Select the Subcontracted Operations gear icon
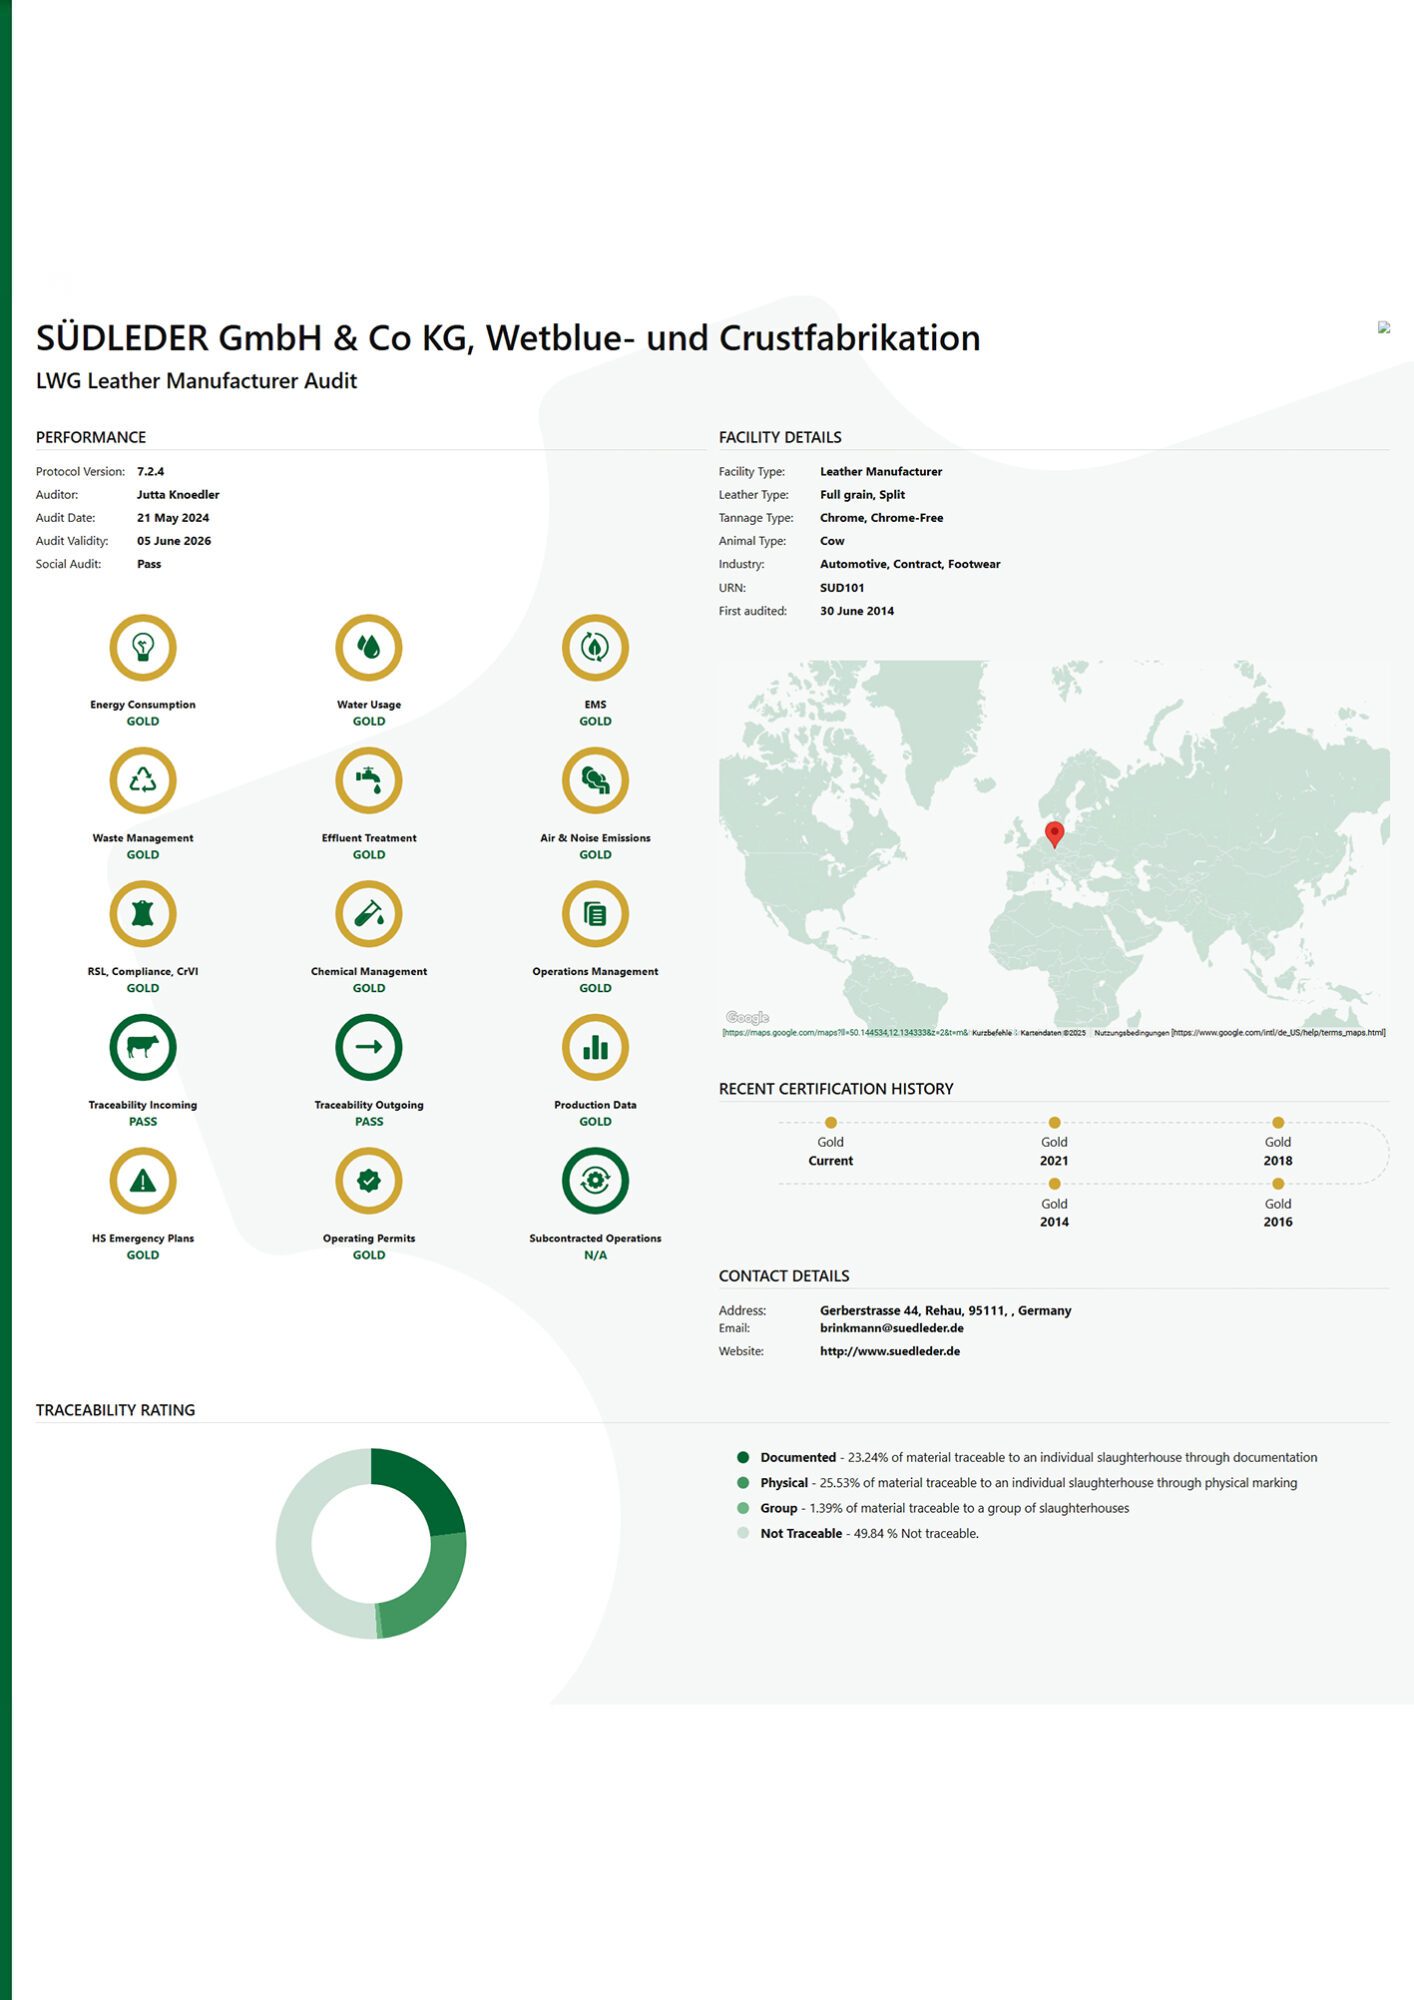This screenshot has height=2000, width=1414. [x=595, y=1181]
